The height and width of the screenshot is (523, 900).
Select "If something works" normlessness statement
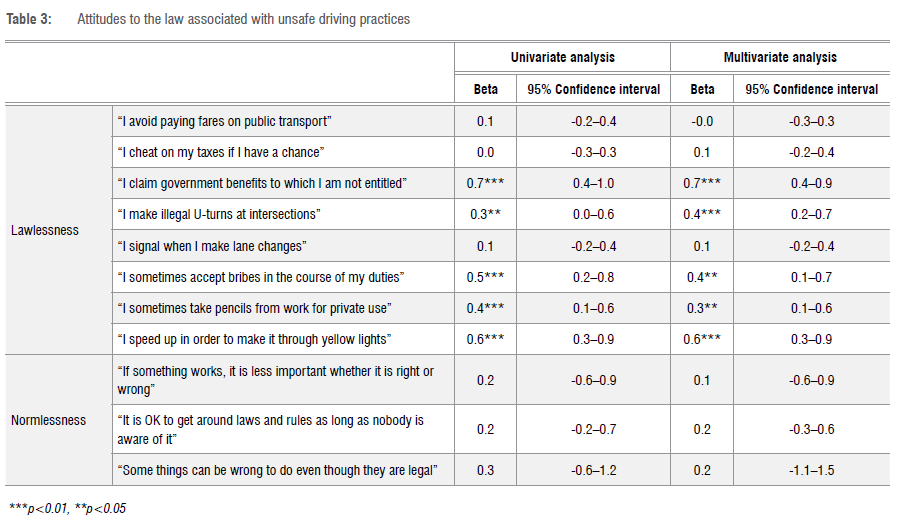click(276, 380)
